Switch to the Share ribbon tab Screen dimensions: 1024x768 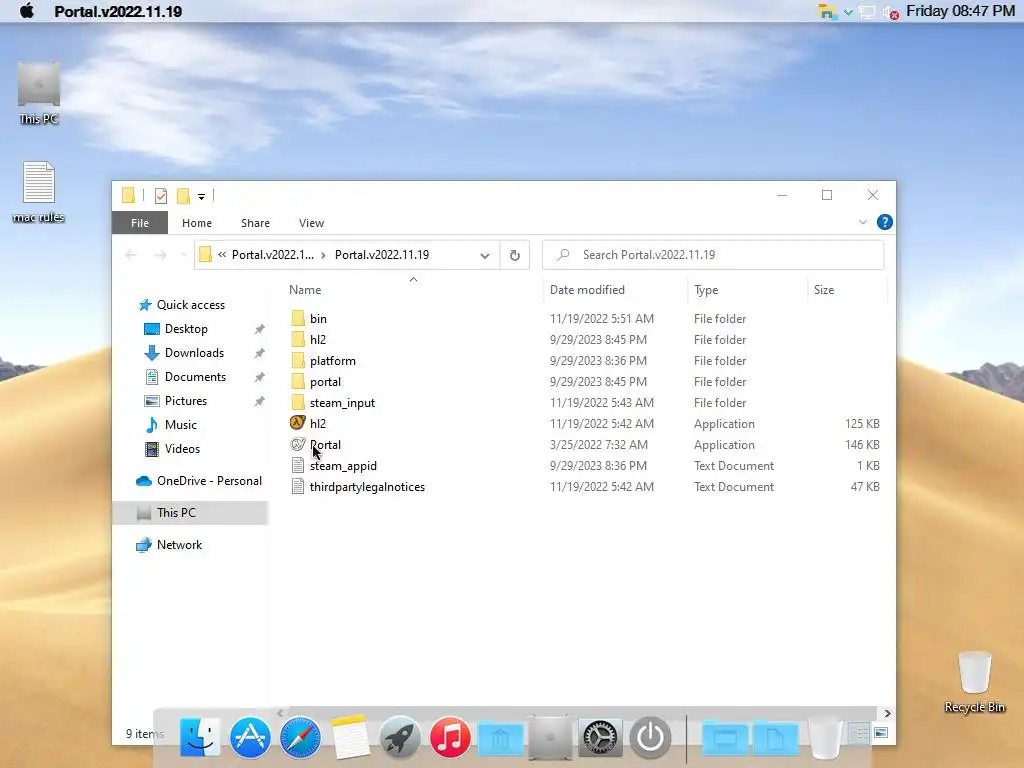point(255,223)
